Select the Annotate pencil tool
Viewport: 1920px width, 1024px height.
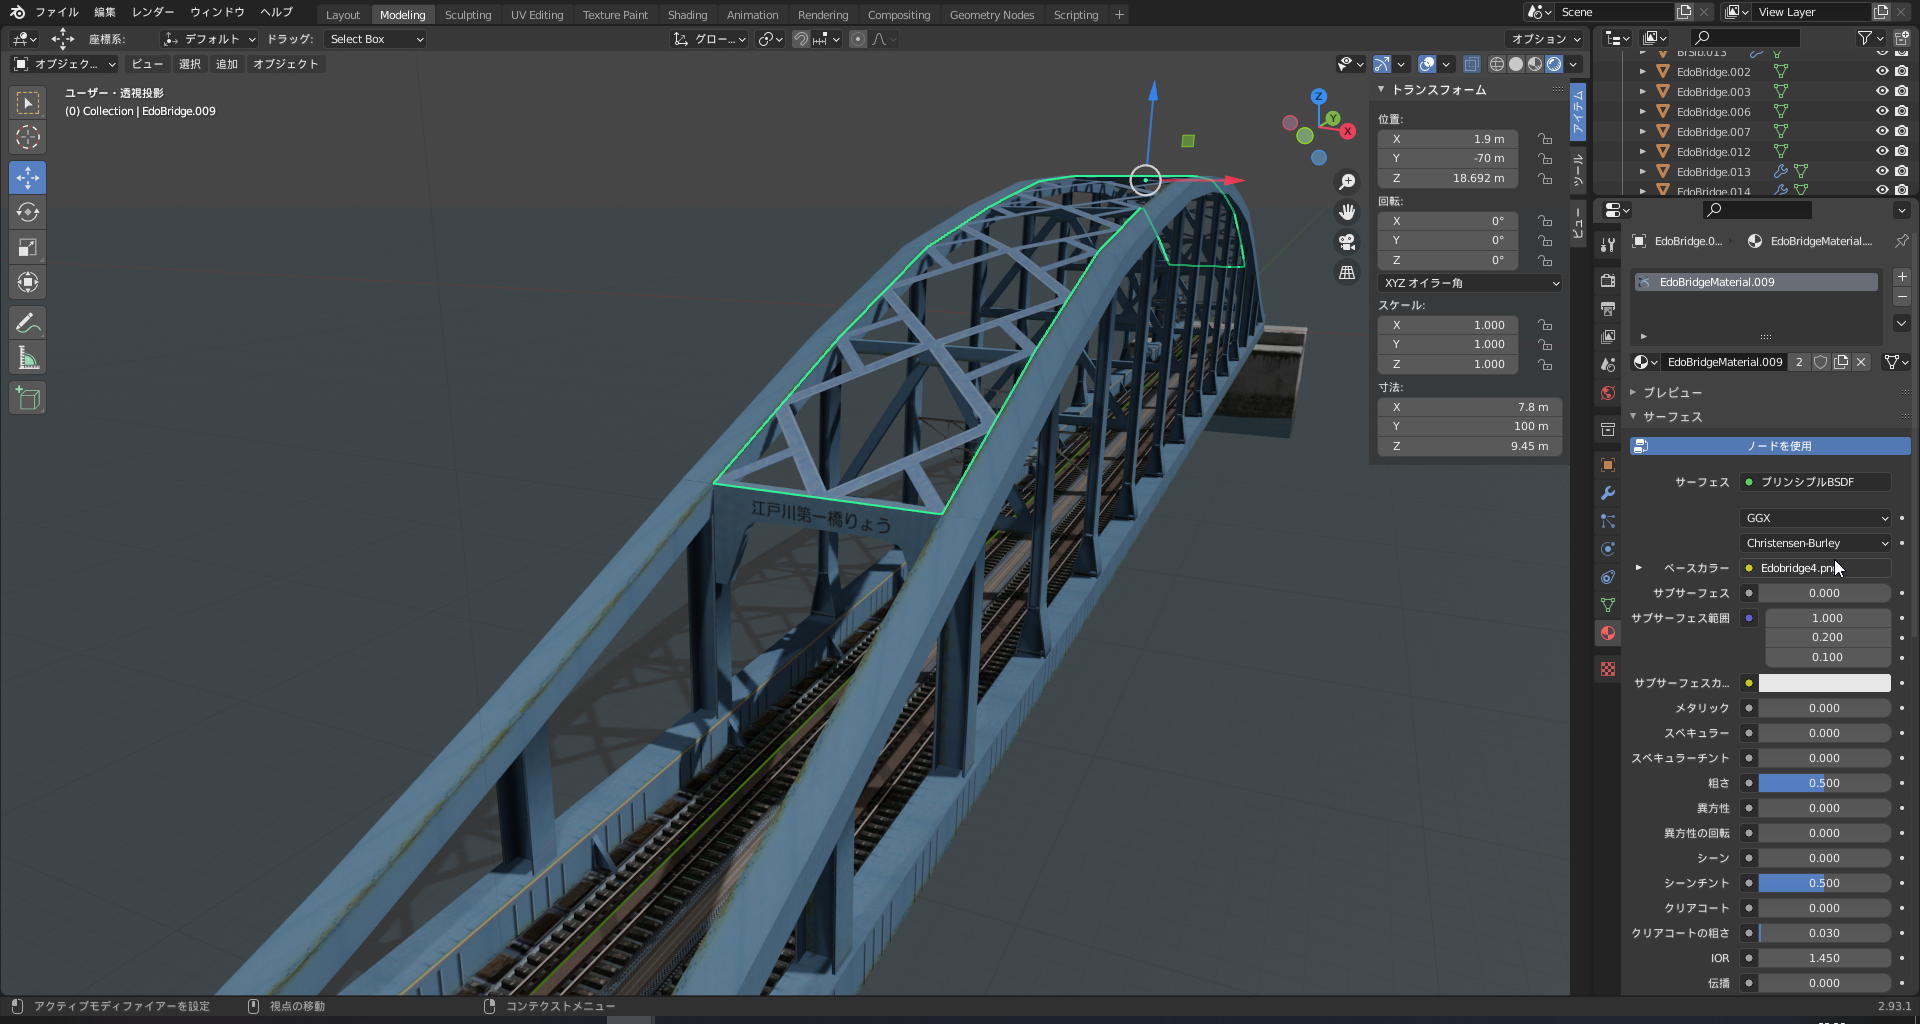tap(28, 323)
